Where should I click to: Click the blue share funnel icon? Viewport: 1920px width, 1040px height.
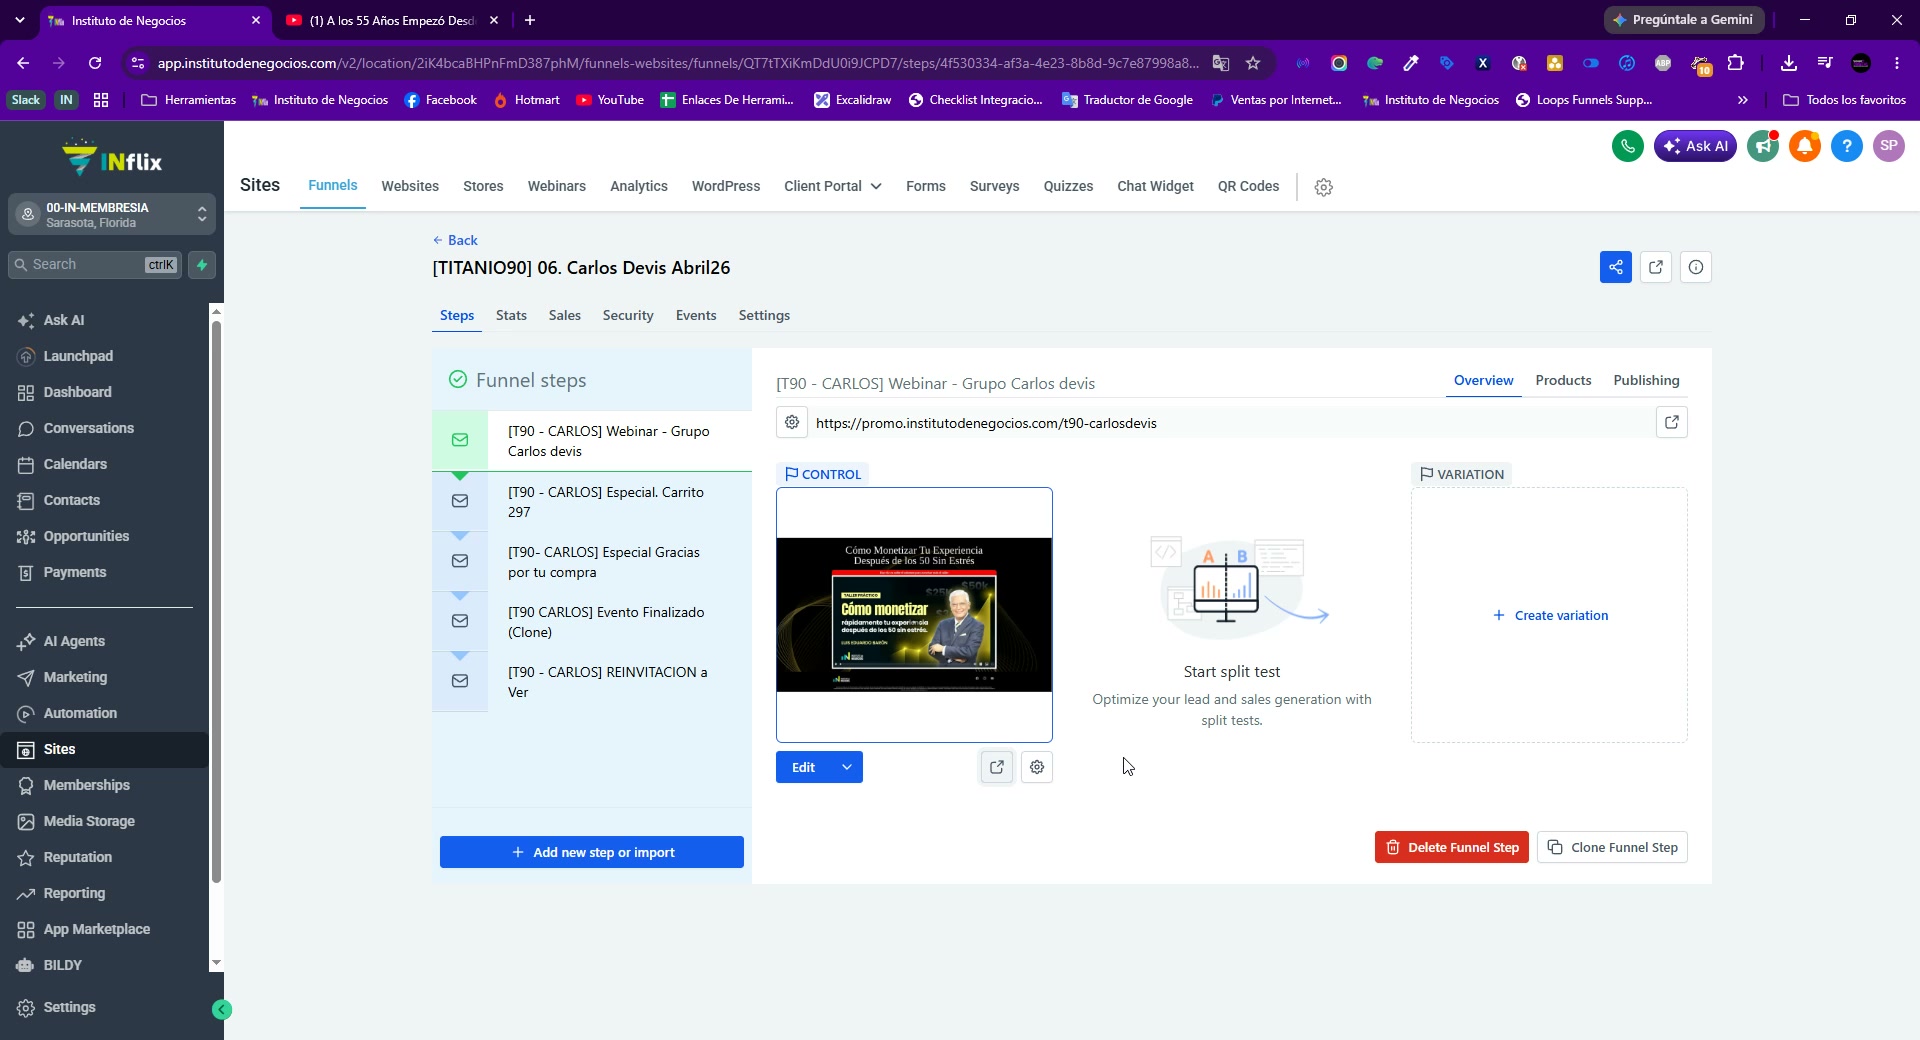point(1616,267)
